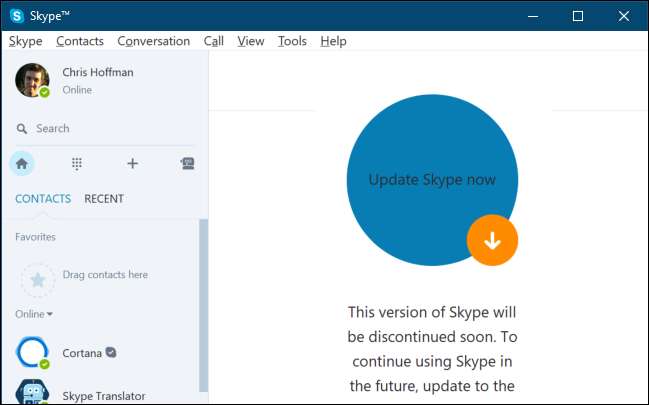Click Chris Hoffman's profile picture
Viewport: 649px width, 405px height.
(32, 80)
